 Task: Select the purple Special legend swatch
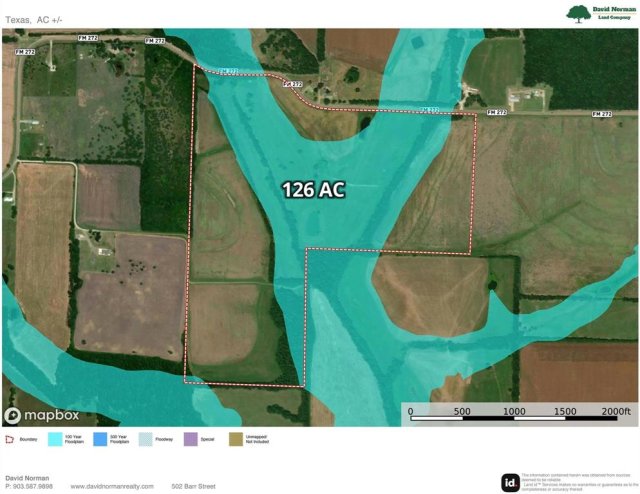191,439
